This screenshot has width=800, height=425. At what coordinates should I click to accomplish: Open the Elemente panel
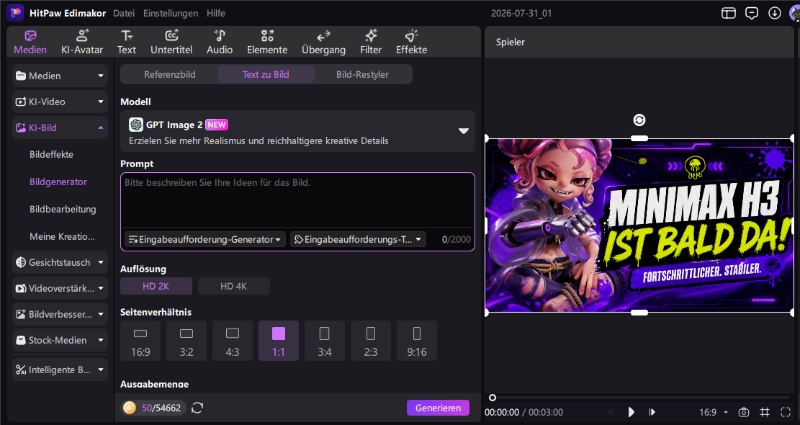click(267, 42)
